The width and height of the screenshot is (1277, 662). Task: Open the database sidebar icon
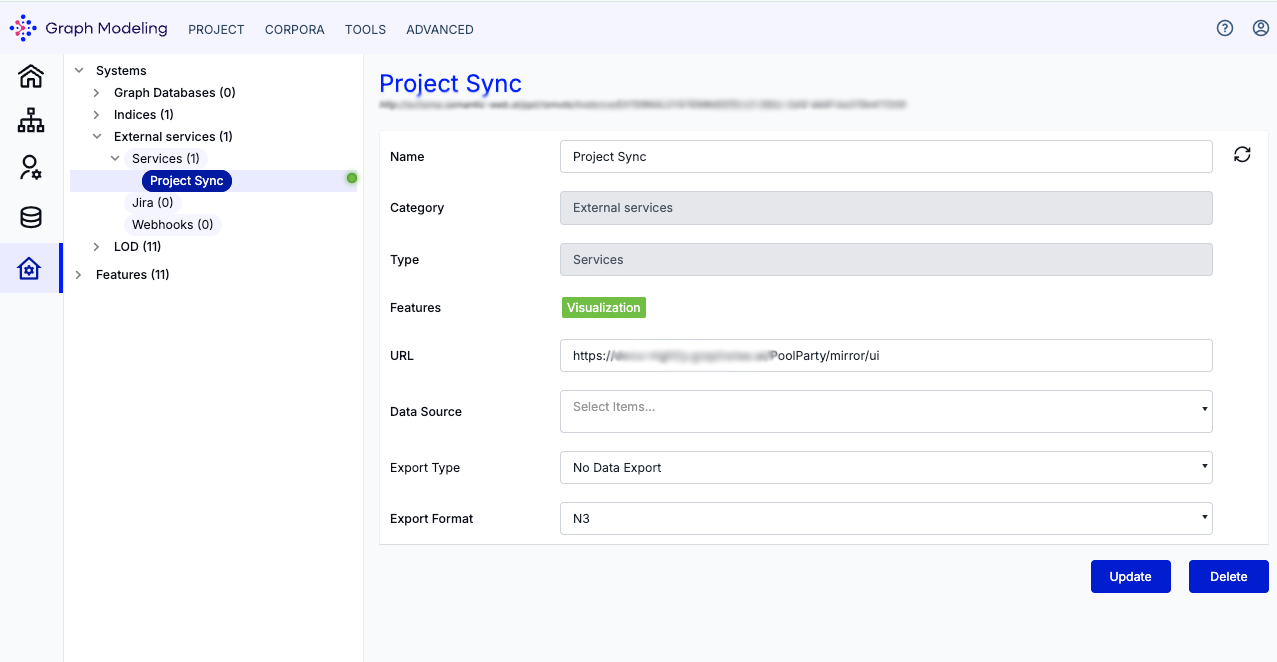click(x=31, y=217)
